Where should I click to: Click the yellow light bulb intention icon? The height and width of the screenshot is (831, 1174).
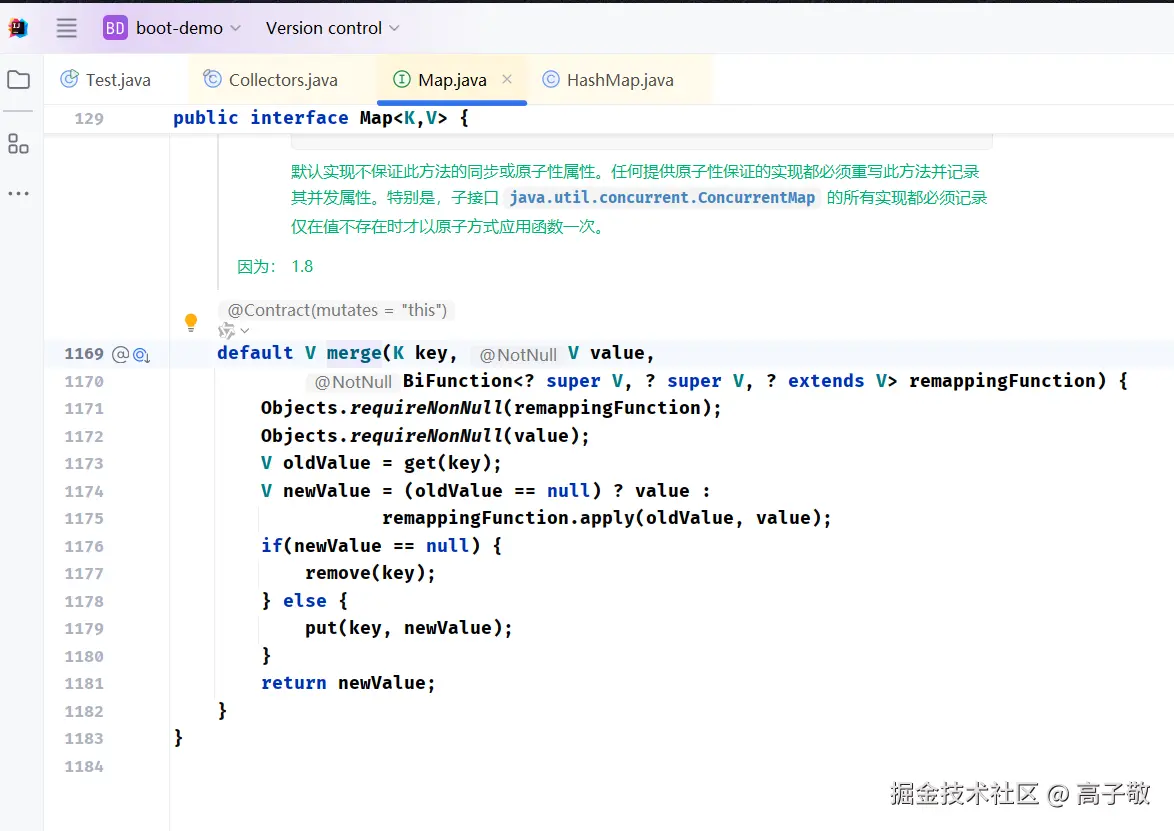(191, 322)
